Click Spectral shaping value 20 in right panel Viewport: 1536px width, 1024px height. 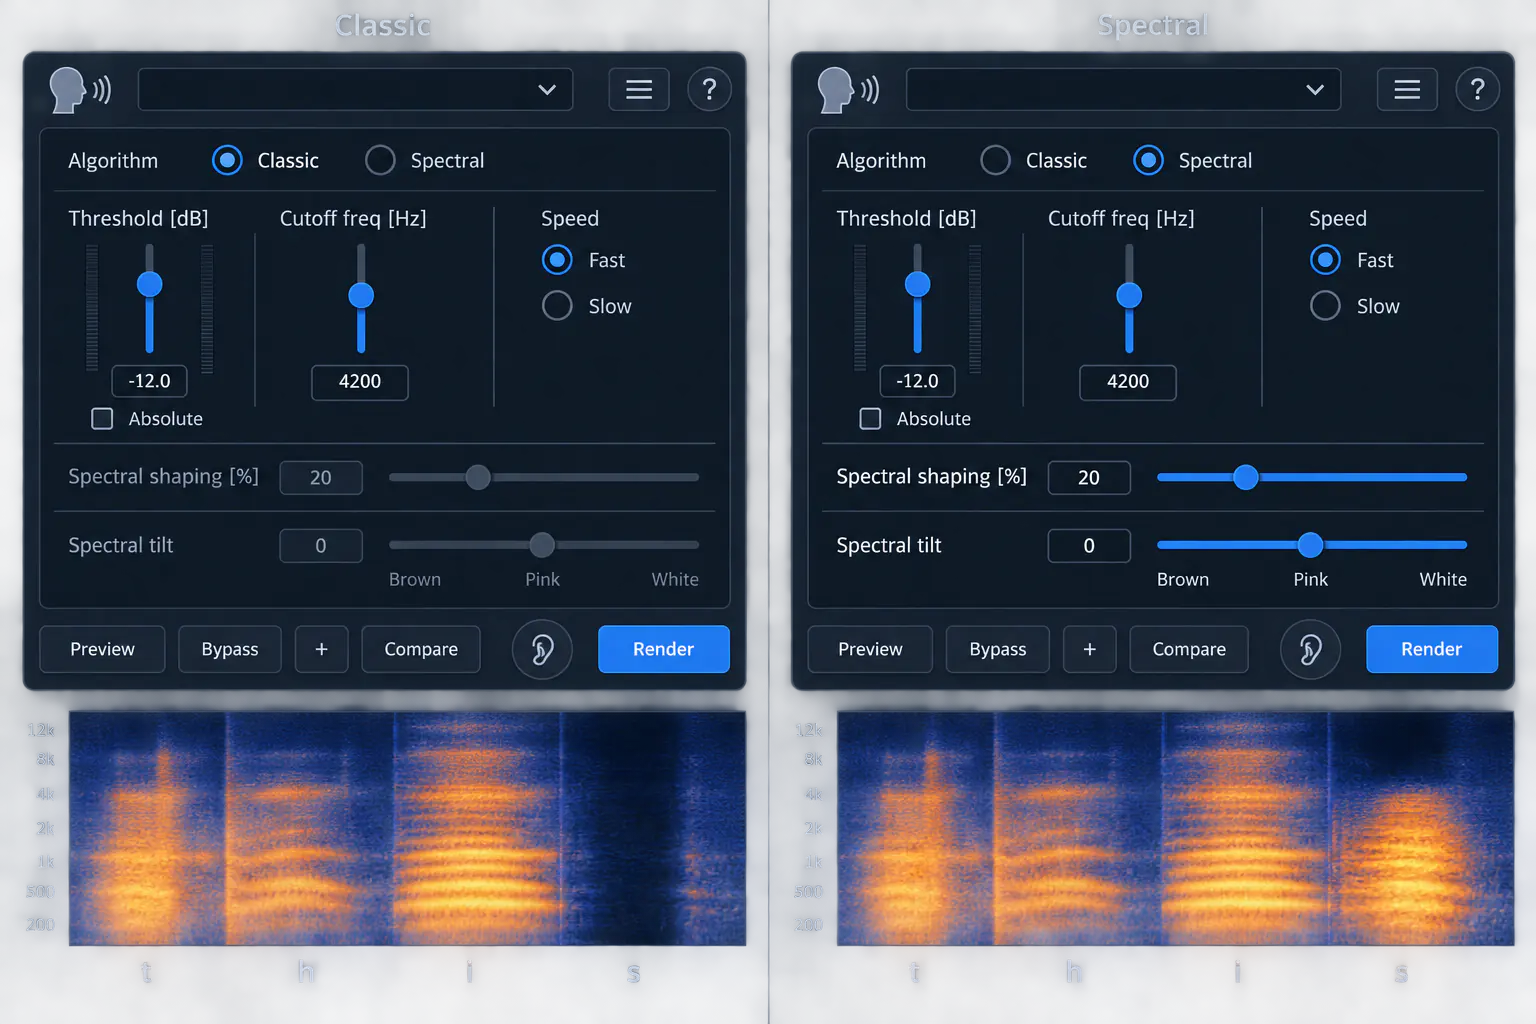(1089, 478)
